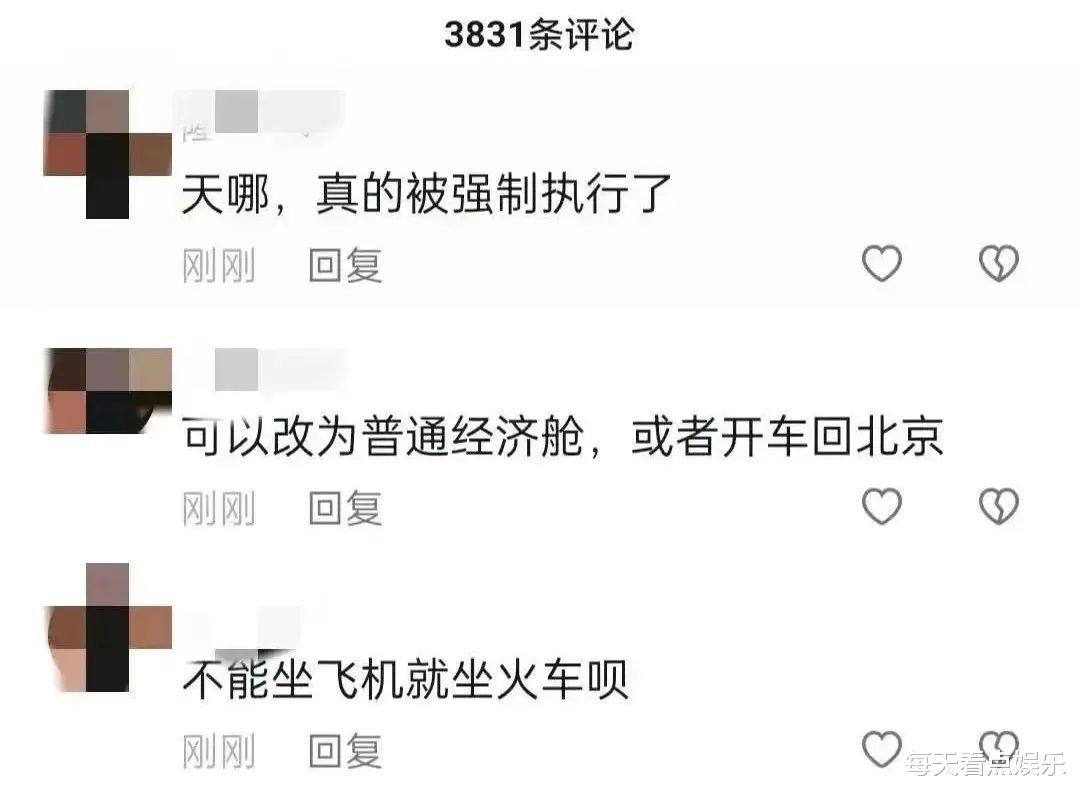Image resolution: width=1080 pixels, height=794 pixels.
Task: Open the second commenter's avatar
Action: pyautogui.click(x=107, y=391)
